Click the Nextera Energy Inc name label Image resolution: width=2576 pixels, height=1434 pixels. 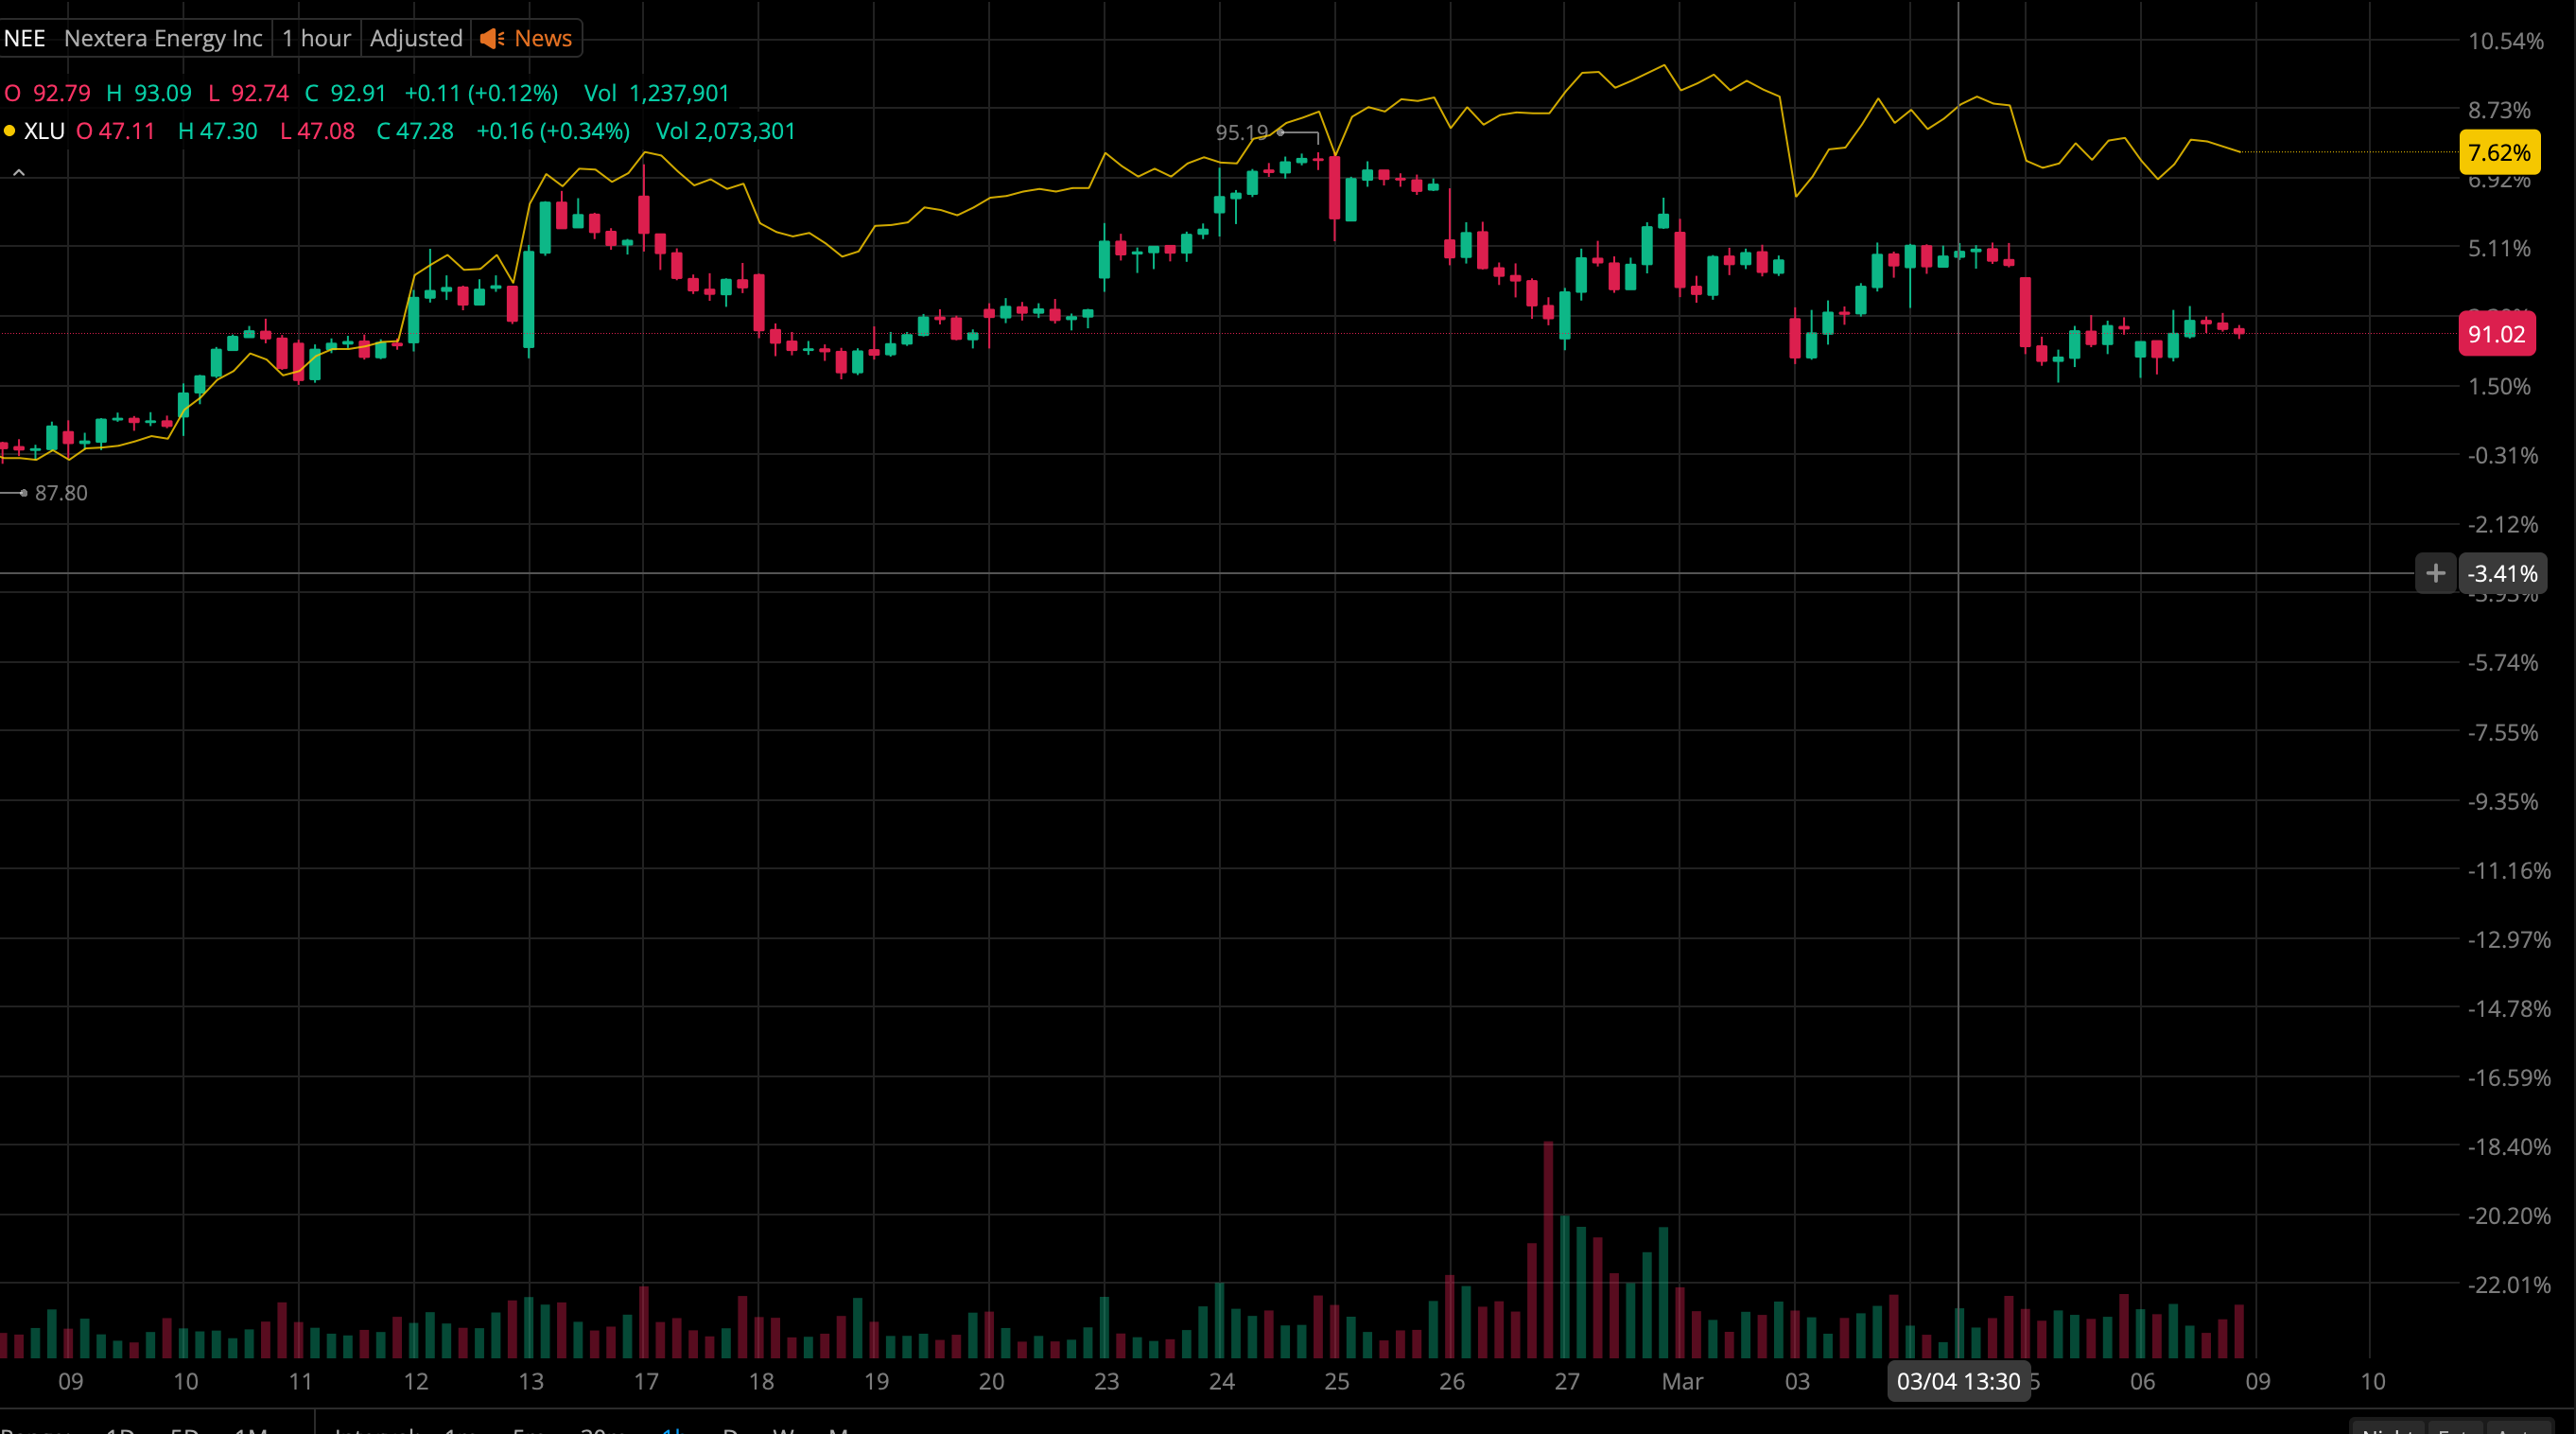[163, 38]
